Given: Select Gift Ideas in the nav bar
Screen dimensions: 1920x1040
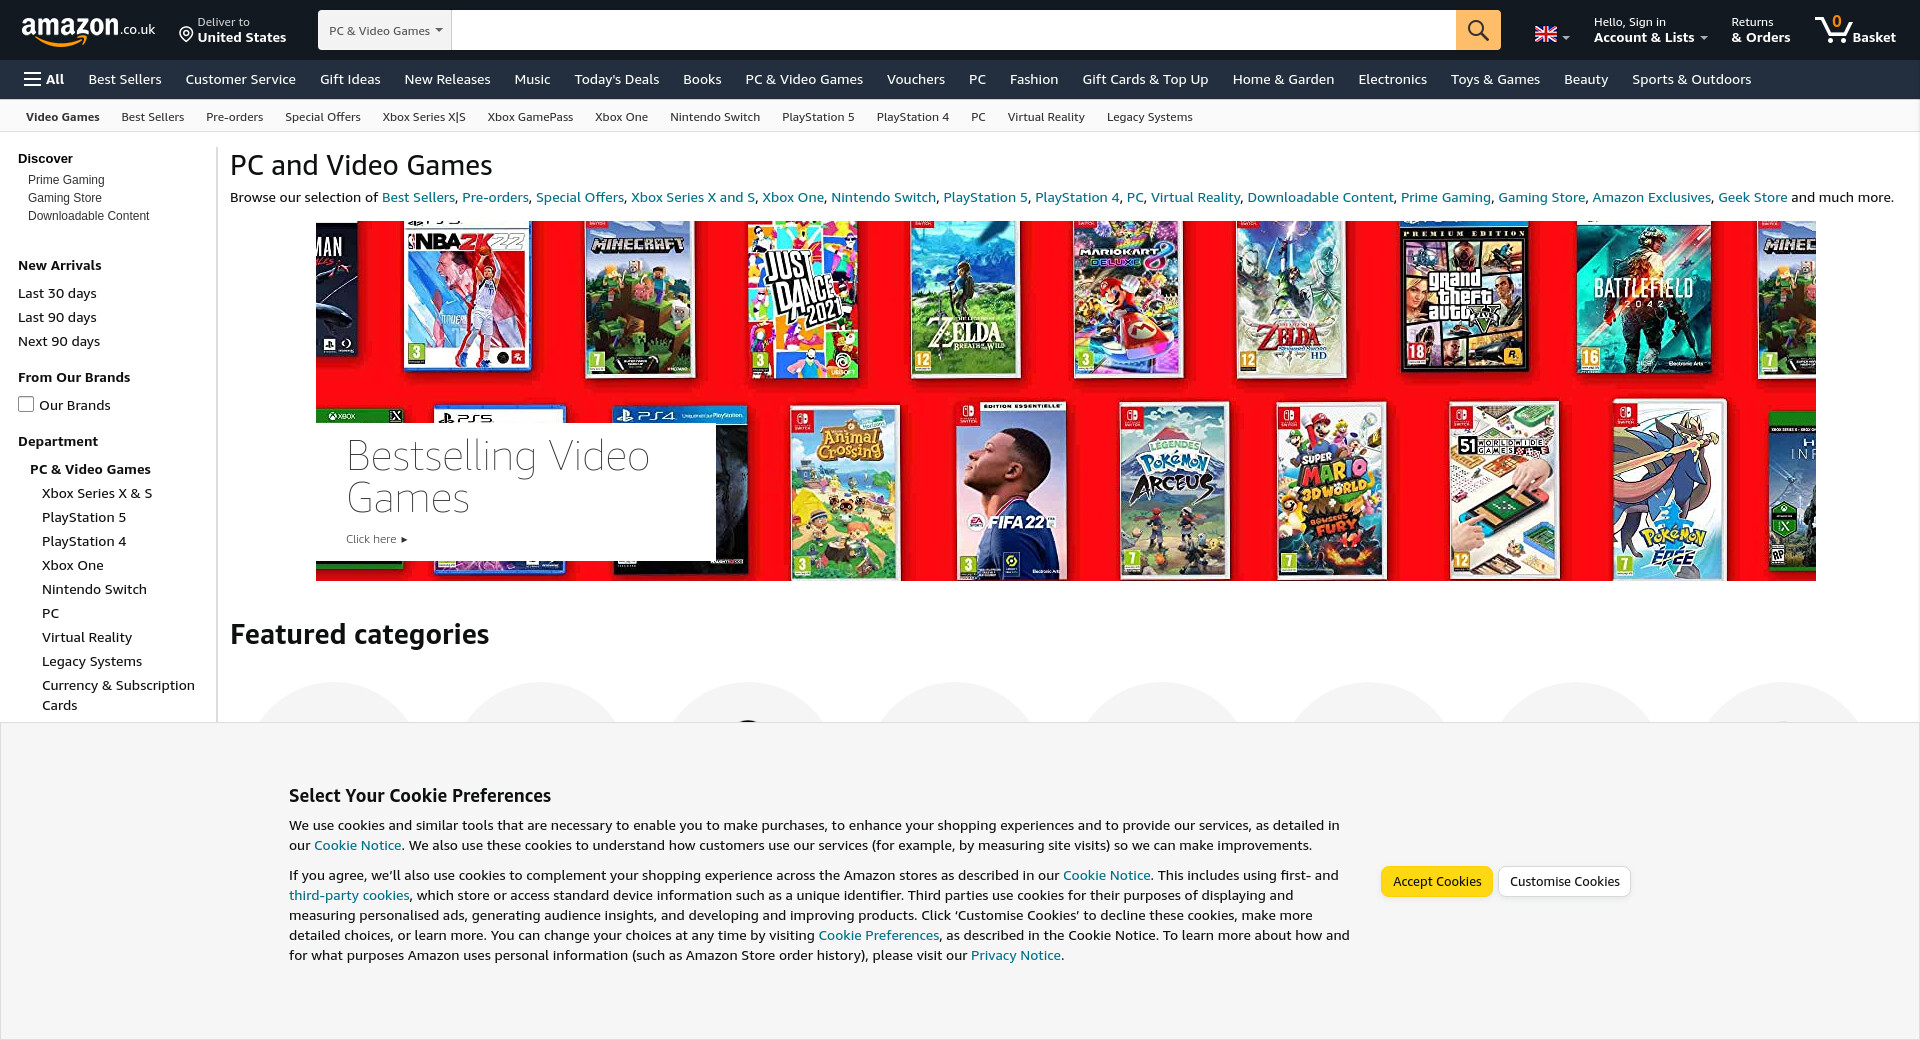Looking at the screenshot, I should pos(350,79).
